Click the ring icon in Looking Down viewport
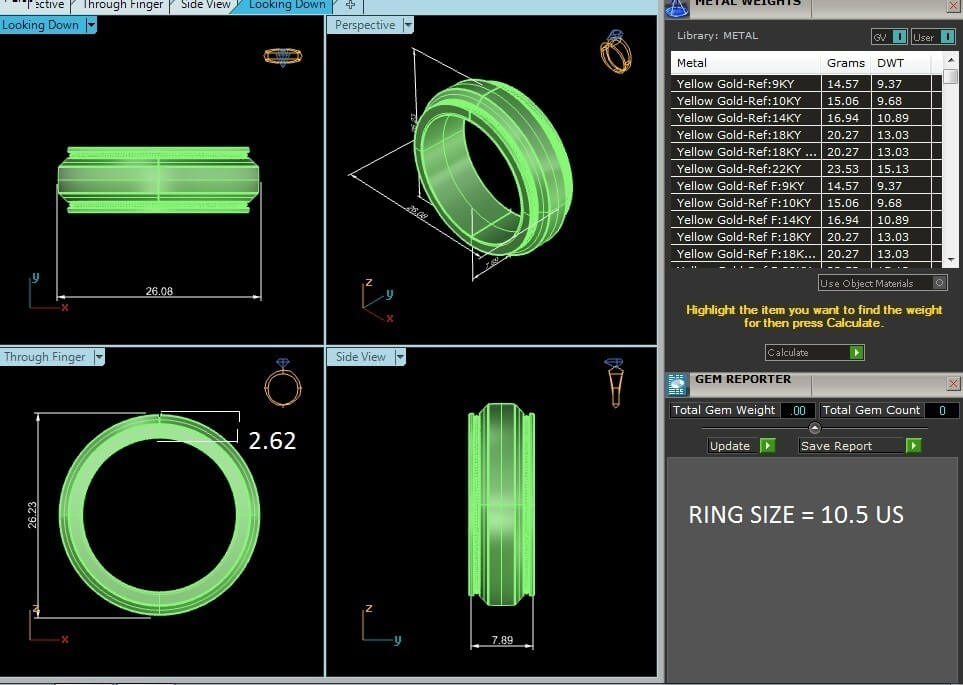The image size is (963, 685). click(x=282, y=56)
